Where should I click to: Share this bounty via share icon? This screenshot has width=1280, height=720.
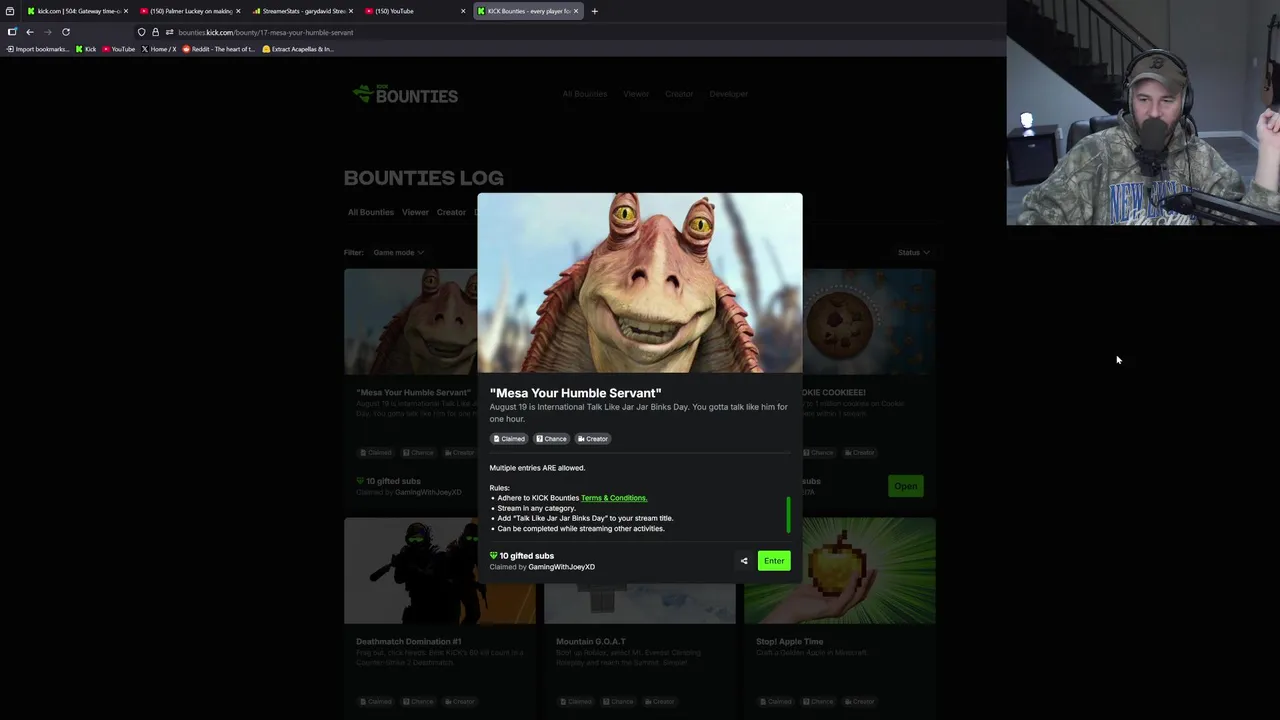[x=744, y=561]
